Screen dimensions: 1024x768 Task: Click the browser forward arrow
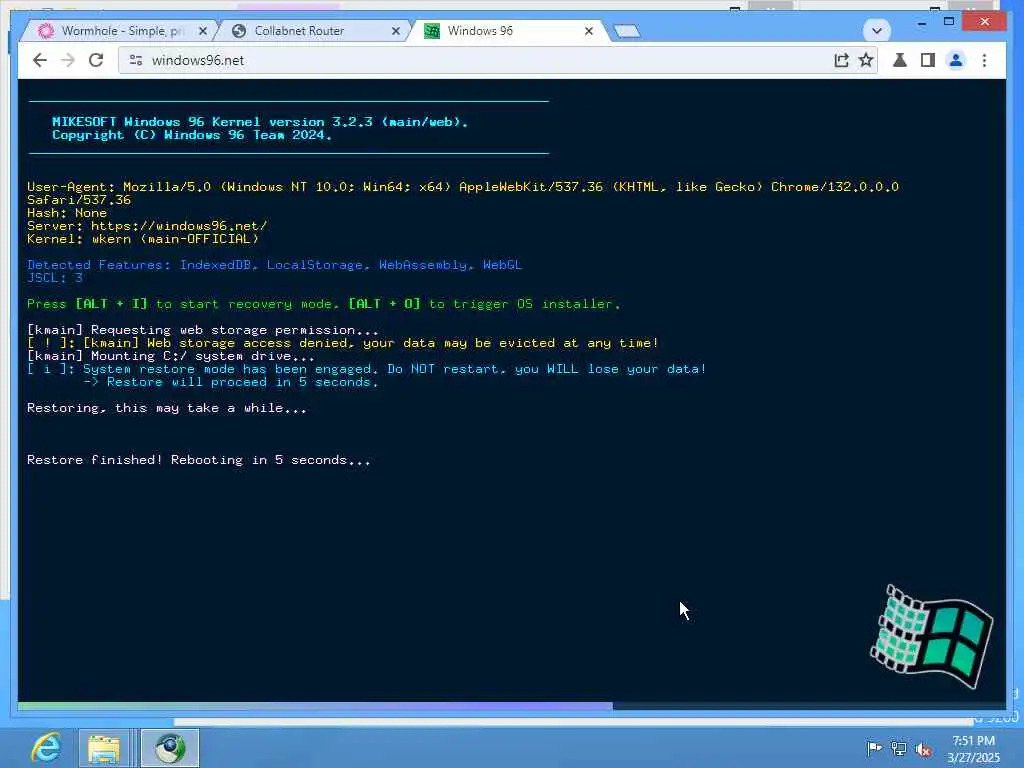tap(68, 60)
